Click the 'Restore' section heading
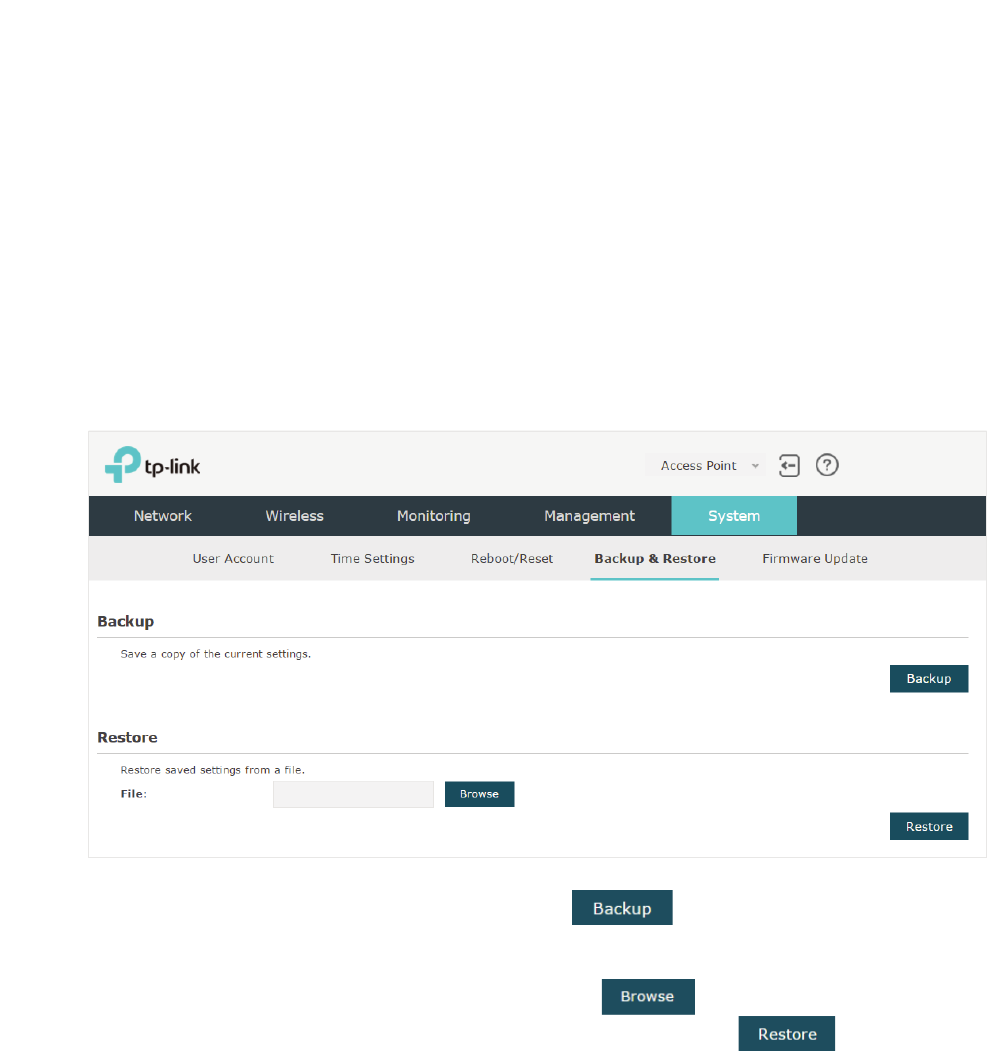Viewport: 987px width, 1051px height. click(127, 737)
